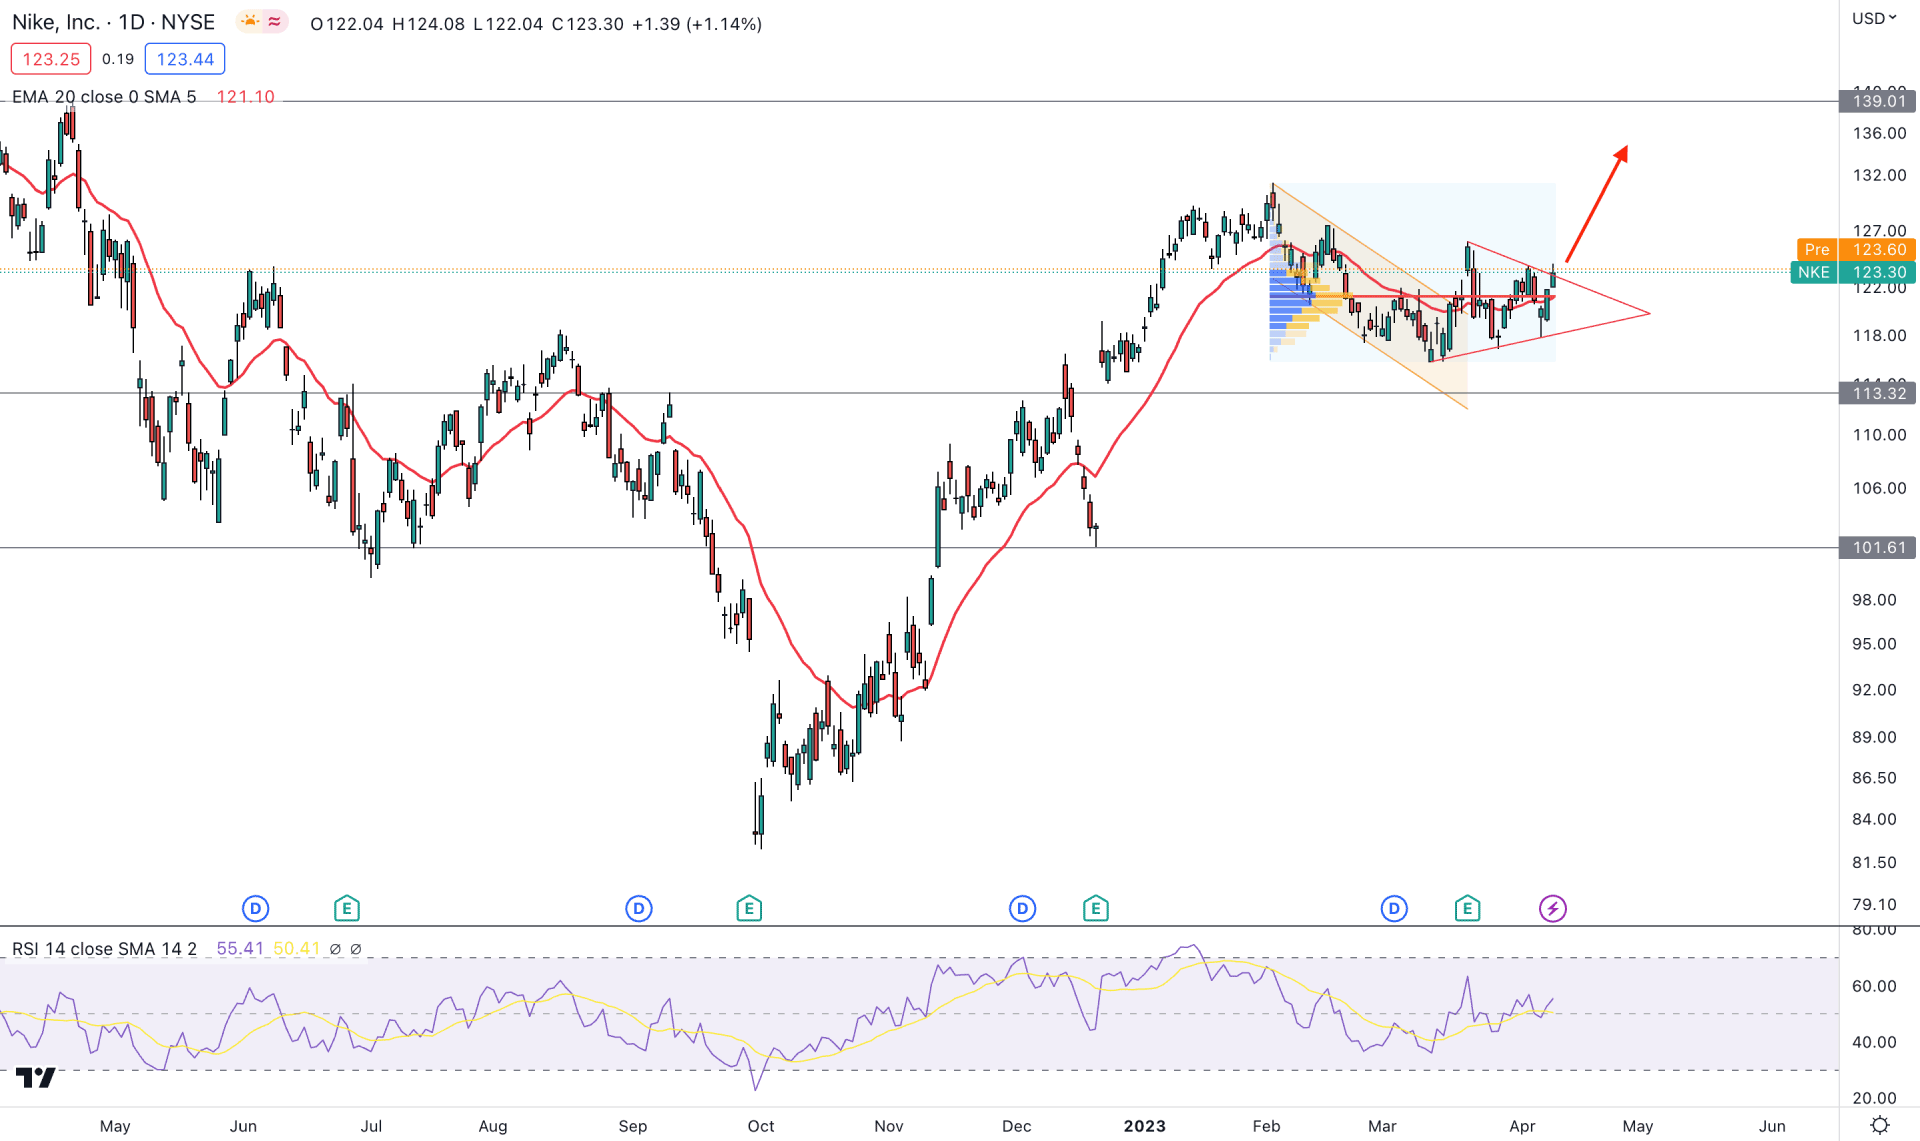The width and height of the screenshot is (1920, 1141).
Task: Select the RSI 14 close indicator legend
Action: coord(104,948)
